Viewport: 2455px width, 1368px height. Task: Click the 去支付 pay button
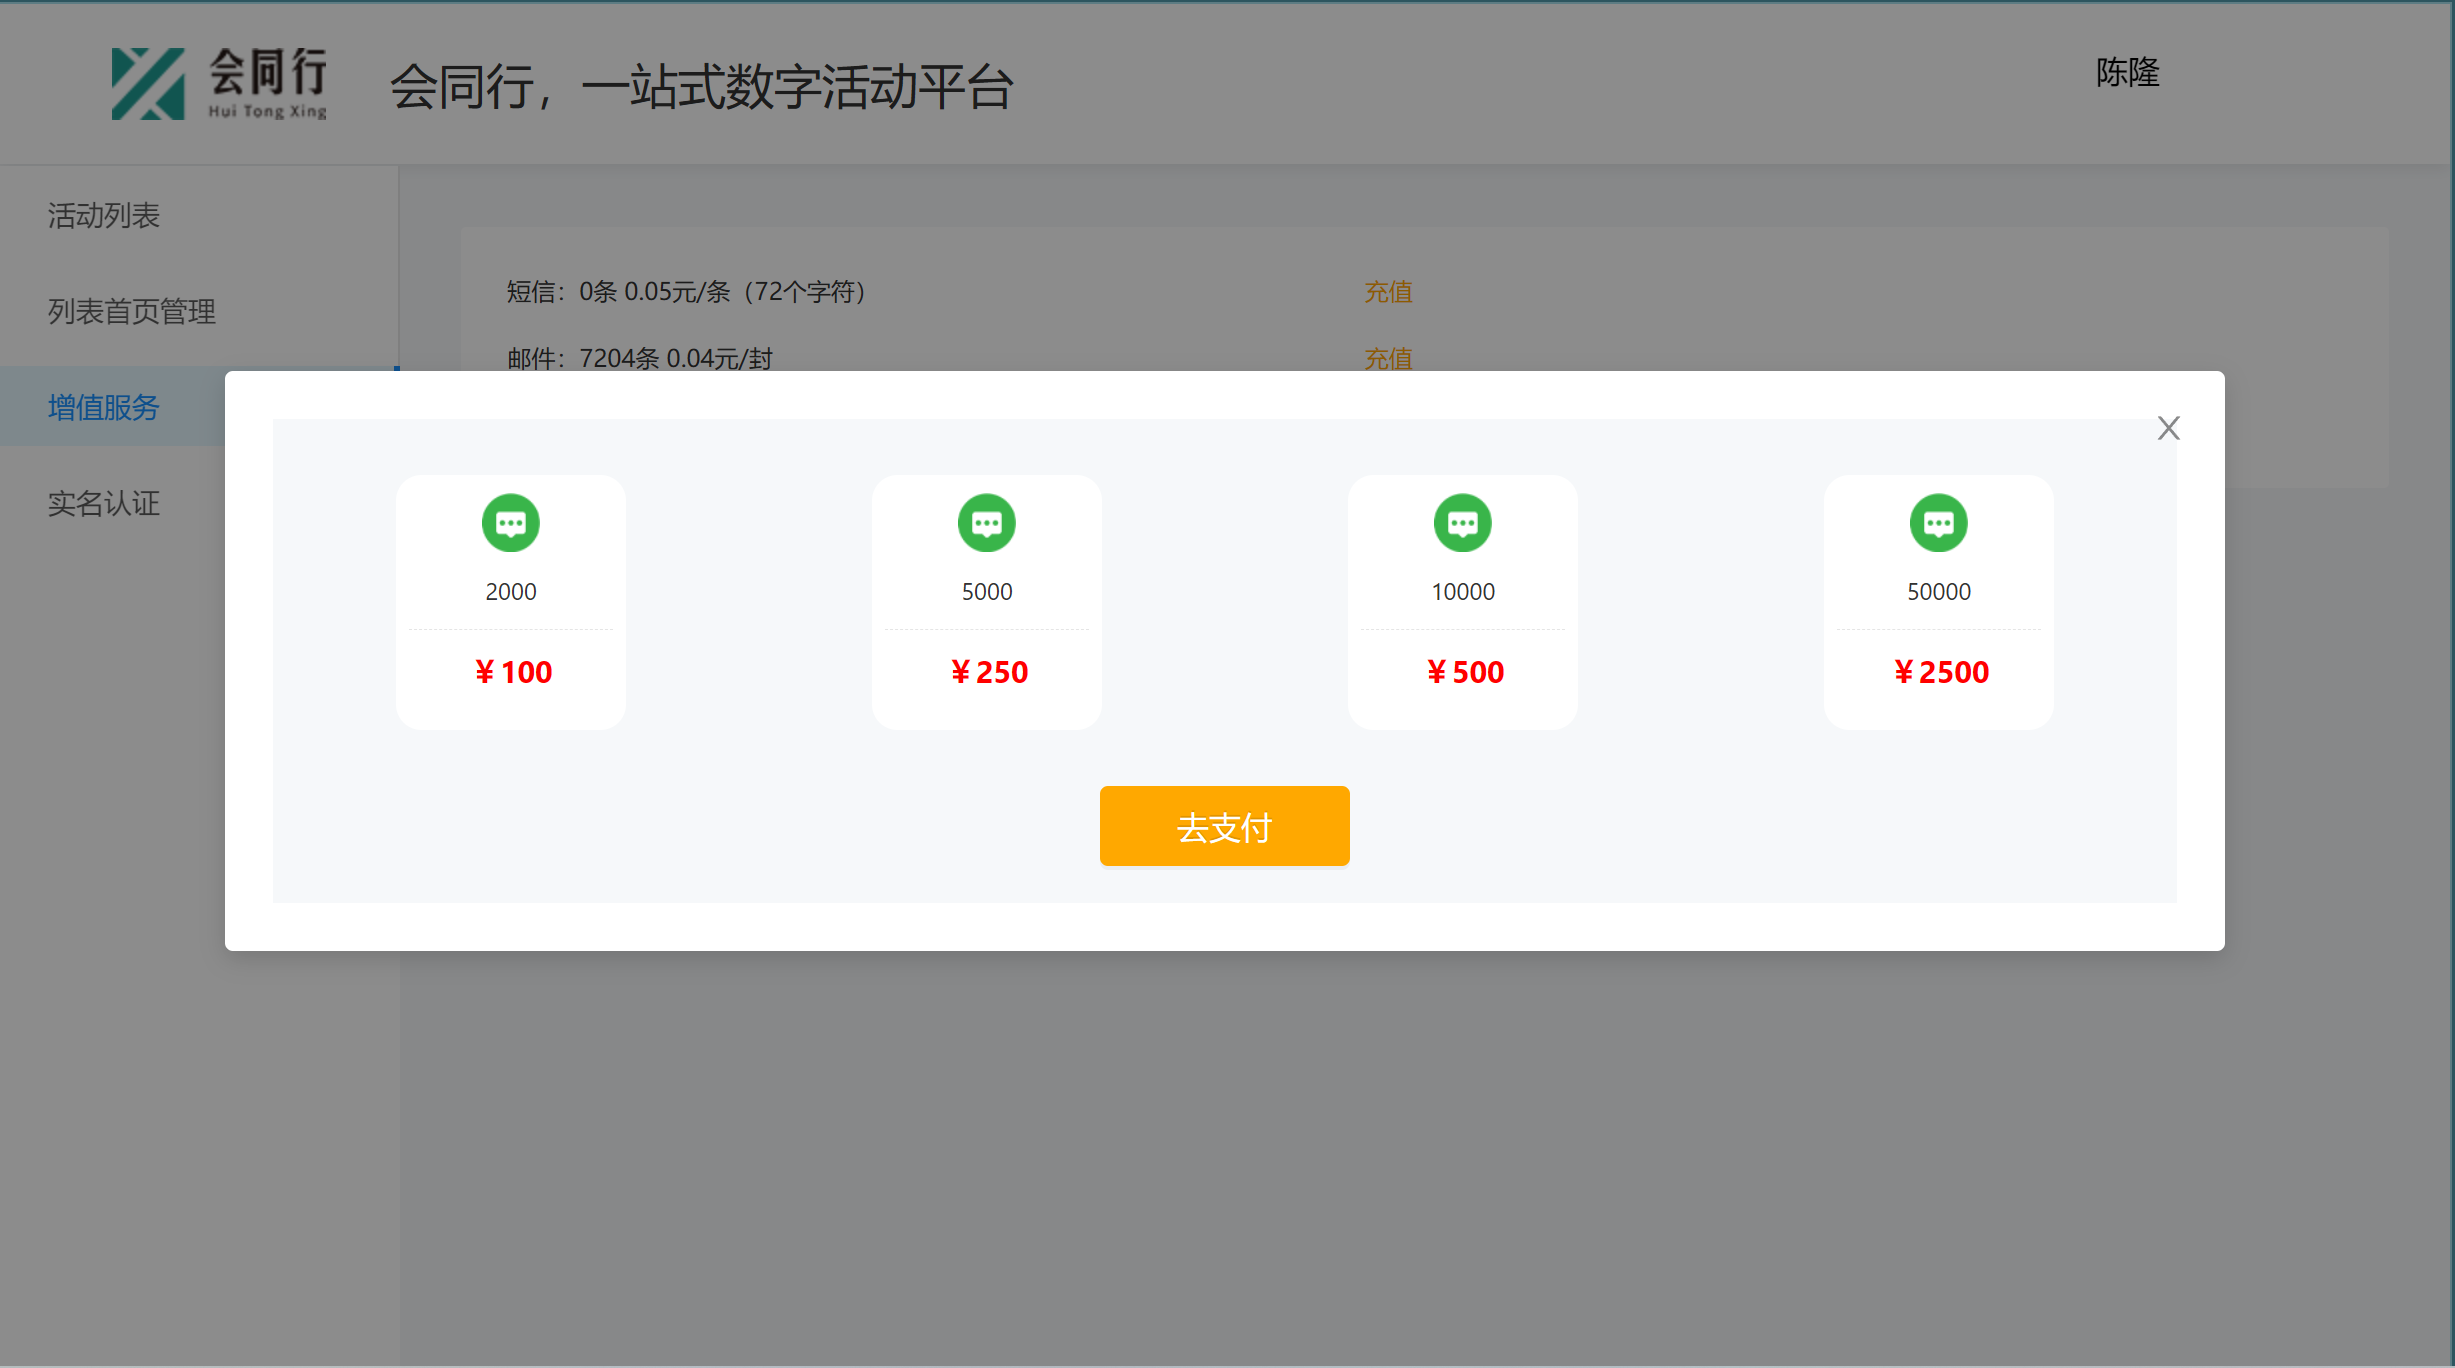pos(1225,826)
